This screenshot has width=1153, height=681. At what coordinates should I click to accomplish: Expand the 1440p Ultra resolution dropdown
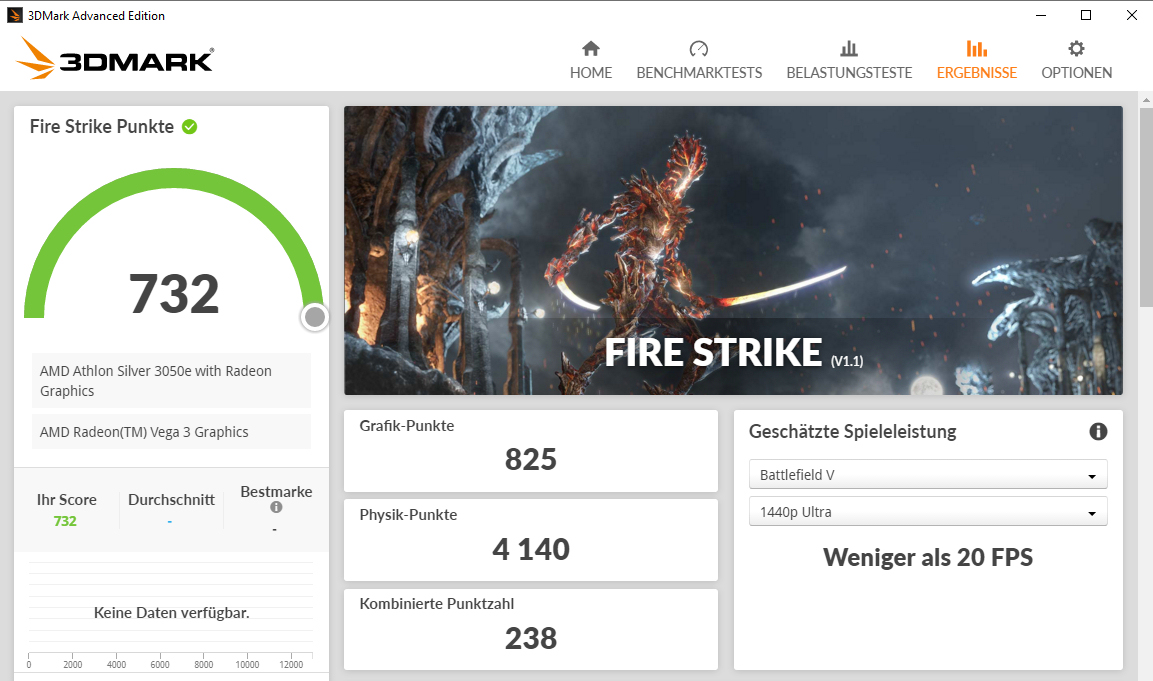tap(928, 512)
